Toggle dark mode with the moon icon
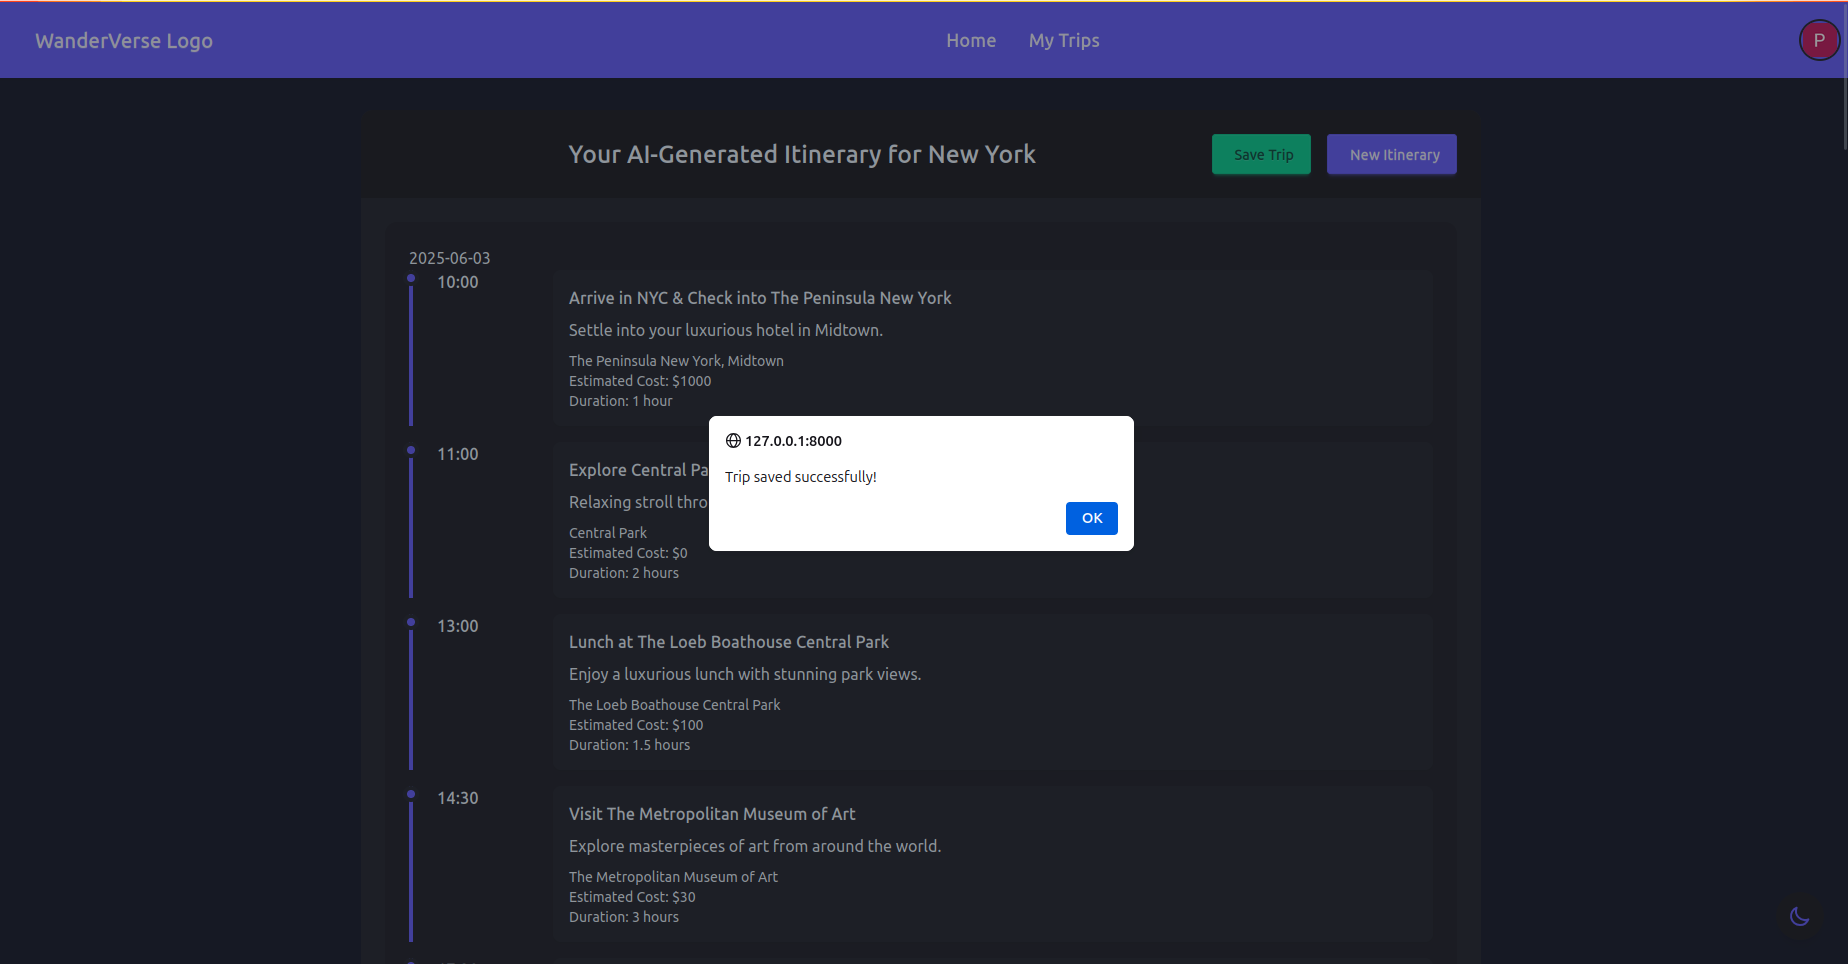Image resolution: width=1848 pixels, height=964 pixels. pyautogui.click(x=1799, y=916)
